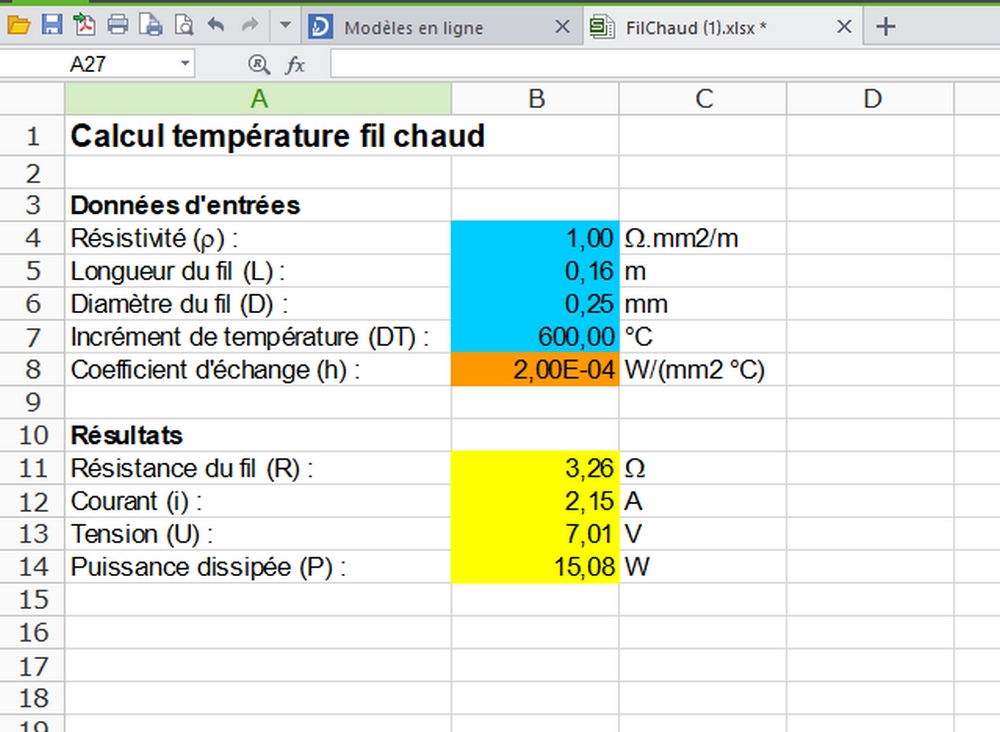Click the 'Diamètre du fil (D) :' cell

click(x=258, y=304)
